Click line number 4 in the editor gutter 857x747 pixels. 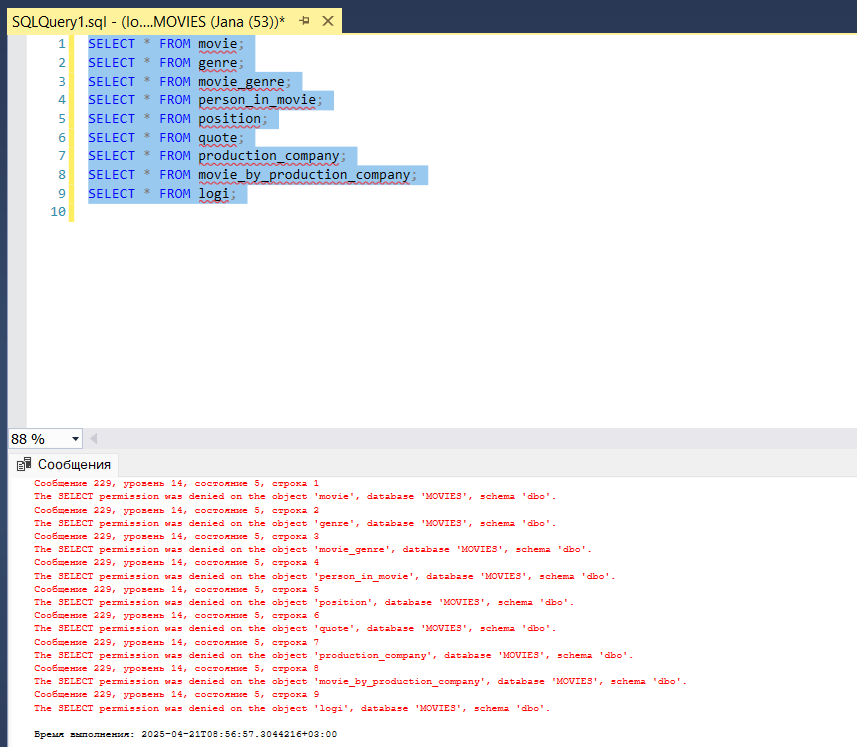tap(62, 100)
